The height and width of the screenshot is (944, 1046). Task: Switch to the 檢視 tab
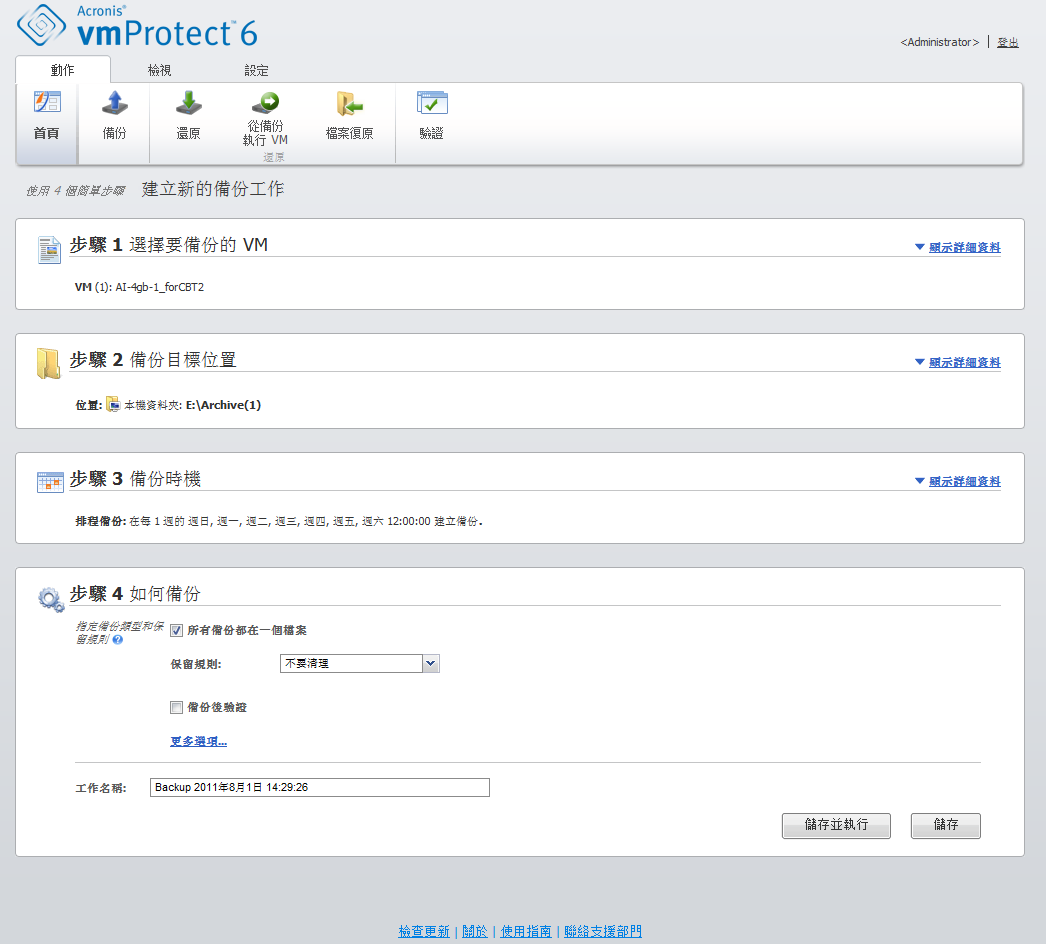(x=159, y=71)
